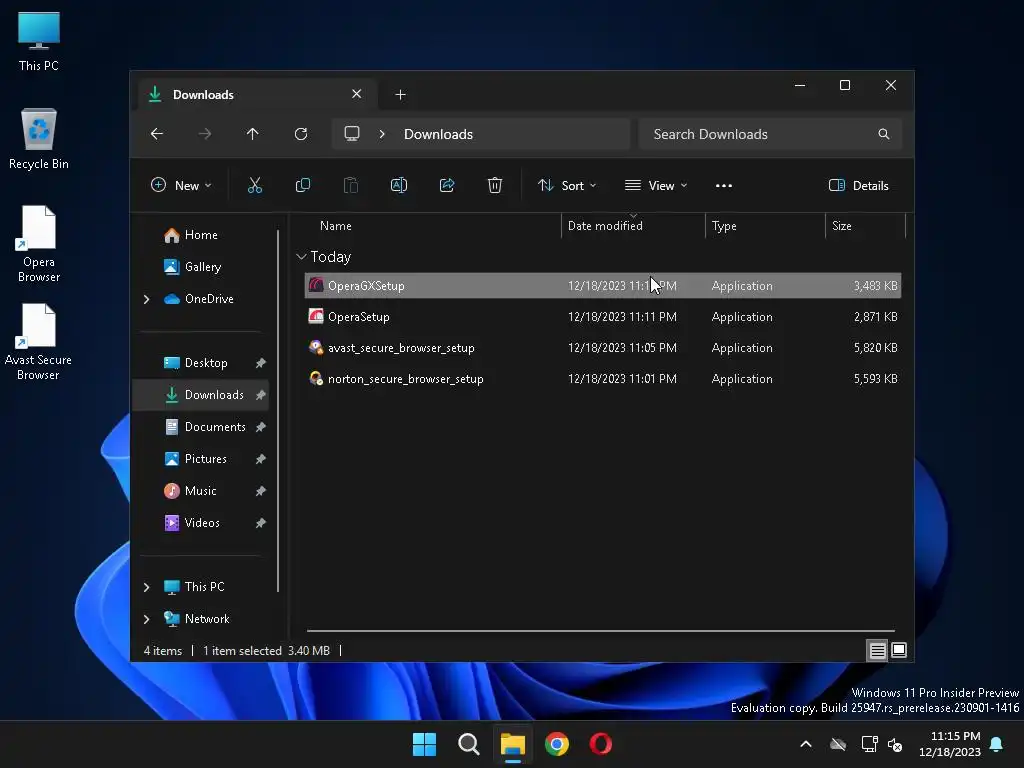Expand the OneDrive tree node
This screenshot has height=768, width=1024.
tap(146, 299)
